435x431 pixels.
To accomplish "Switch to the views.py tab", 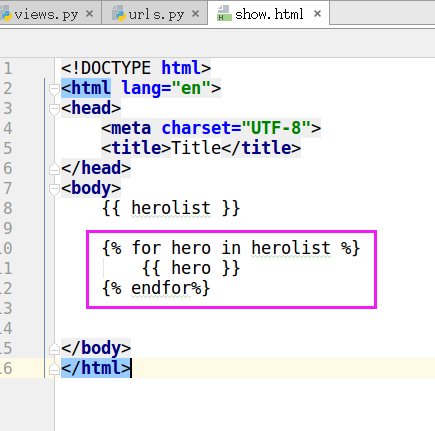I will click(x=46, y=14).
